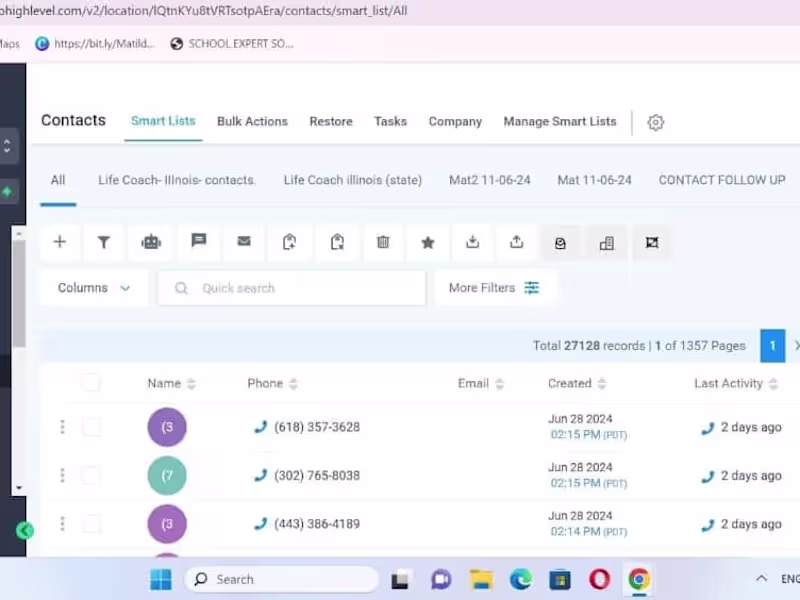Open Microsoft Store from the taskbar
The width and height of the screenshot is (800, 600).
point(560,580)
